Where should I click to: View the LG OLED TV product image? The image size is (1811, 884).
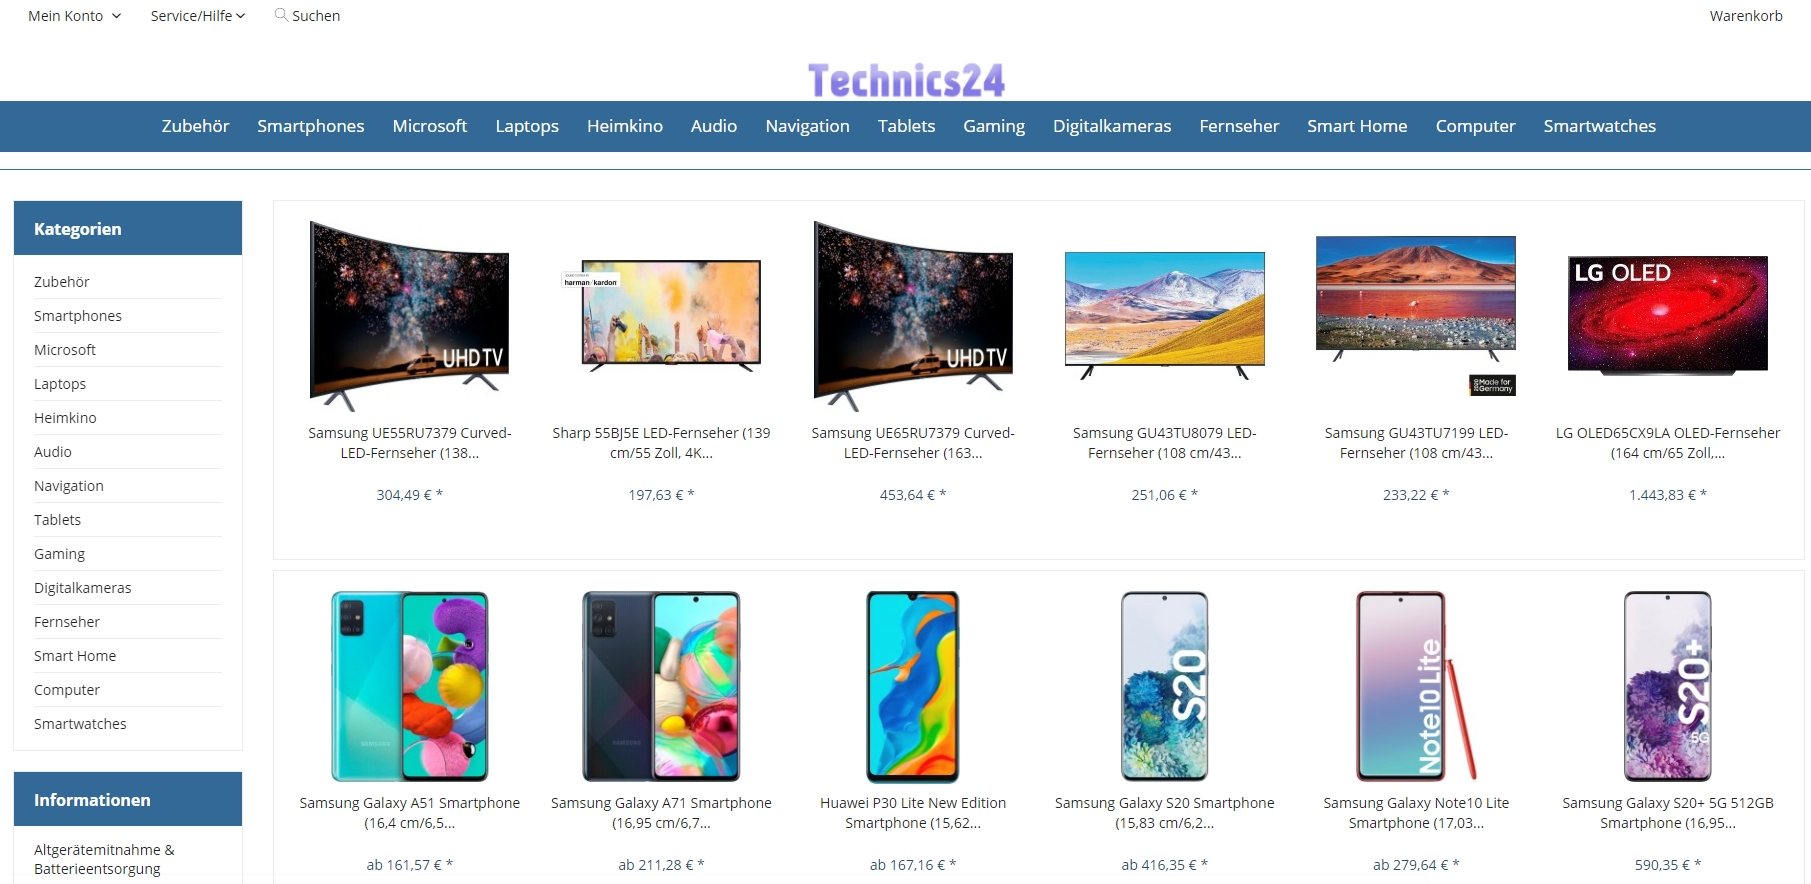1668,315
